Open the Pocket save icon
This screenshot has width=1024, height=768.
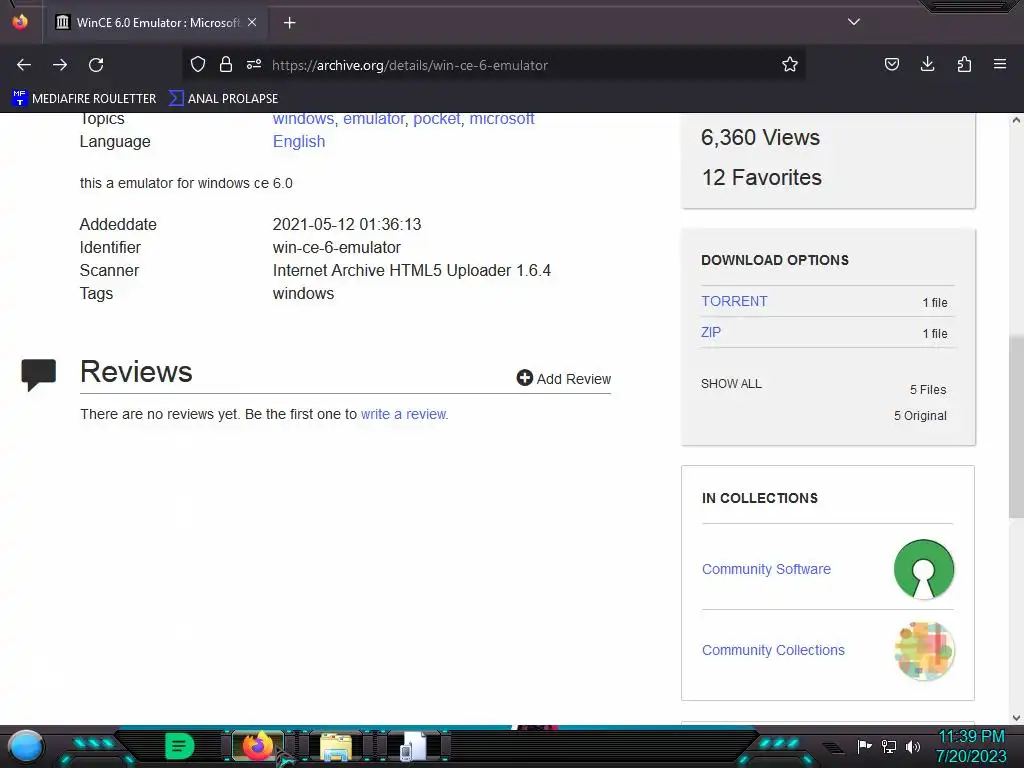[891, 64]
